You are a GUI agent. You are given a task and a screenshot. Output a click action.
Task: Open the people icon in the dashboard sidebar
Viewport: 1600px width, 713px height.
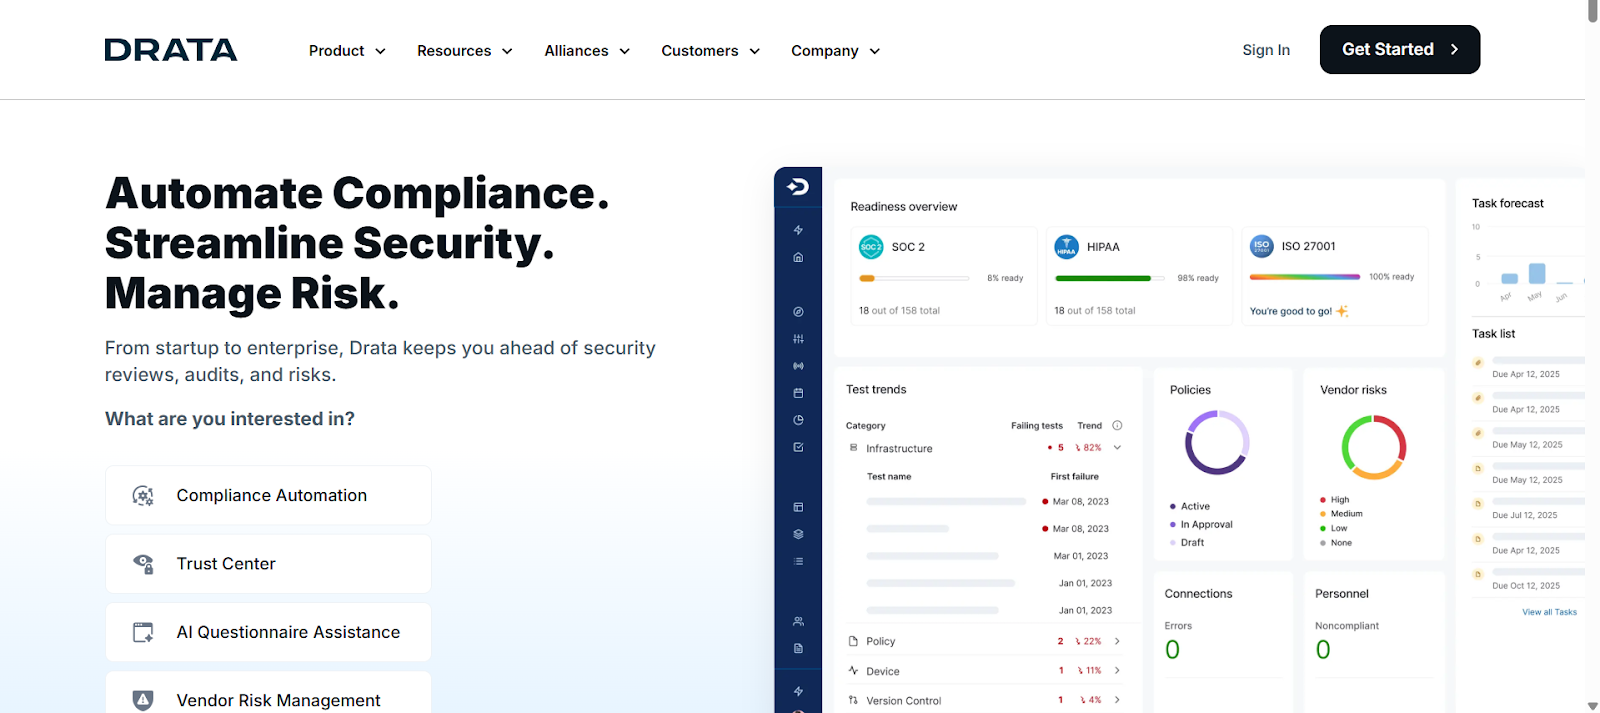798,621
